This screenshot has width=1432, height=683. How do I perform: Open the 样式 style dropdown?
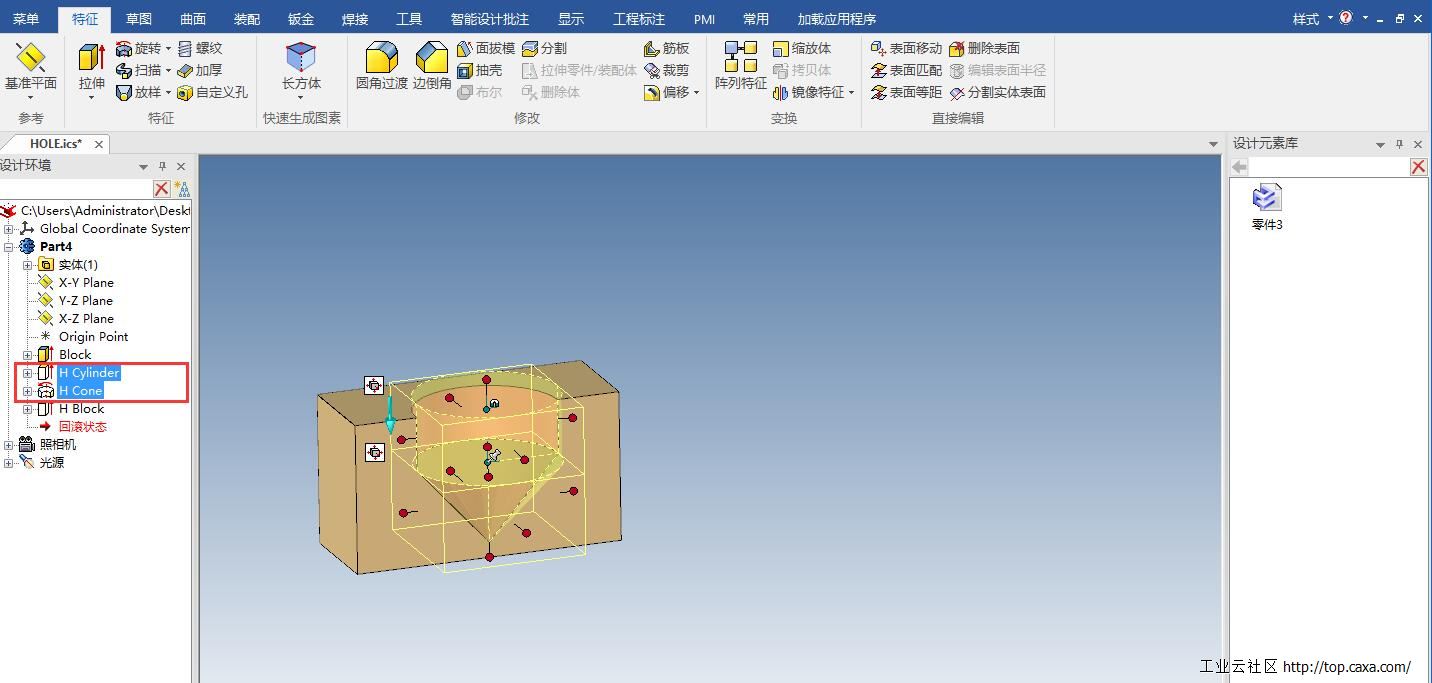pyautogui.click(x=1312, y=19)
